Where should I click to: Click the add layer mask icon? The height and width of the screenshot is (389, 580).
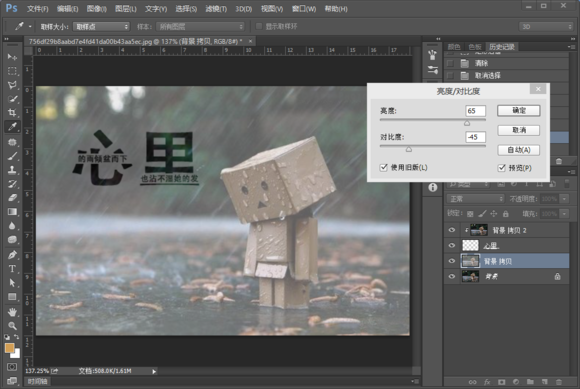coord(501,382)
